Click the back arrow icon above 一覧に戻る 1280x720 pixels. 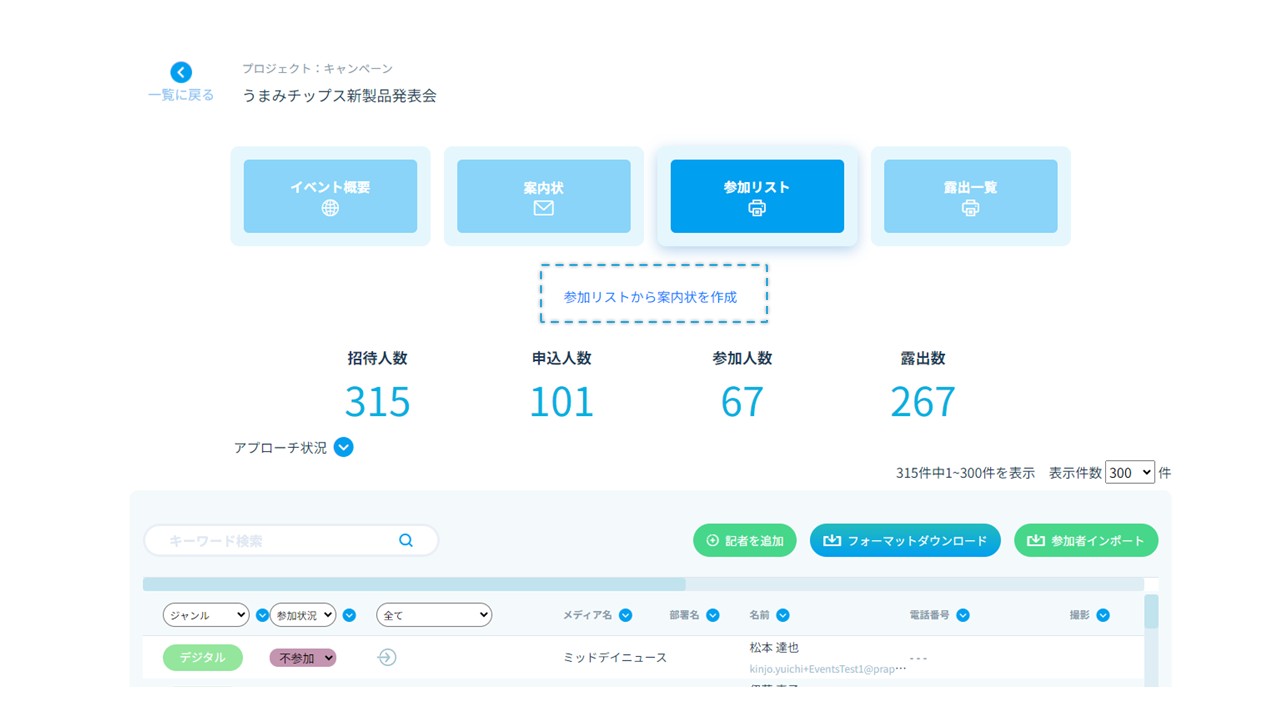coord(181,72)
